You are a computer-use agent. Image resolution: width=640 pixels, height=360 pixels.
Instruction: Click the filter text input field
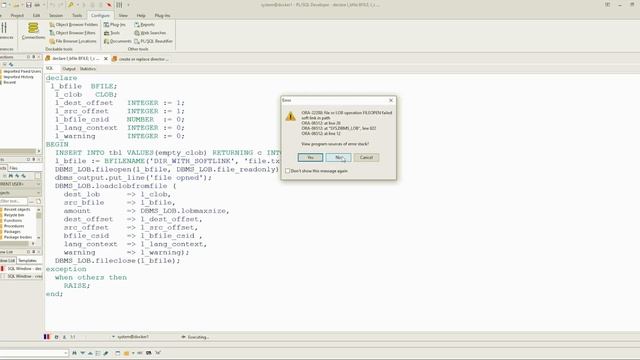[x=13, y=201]
